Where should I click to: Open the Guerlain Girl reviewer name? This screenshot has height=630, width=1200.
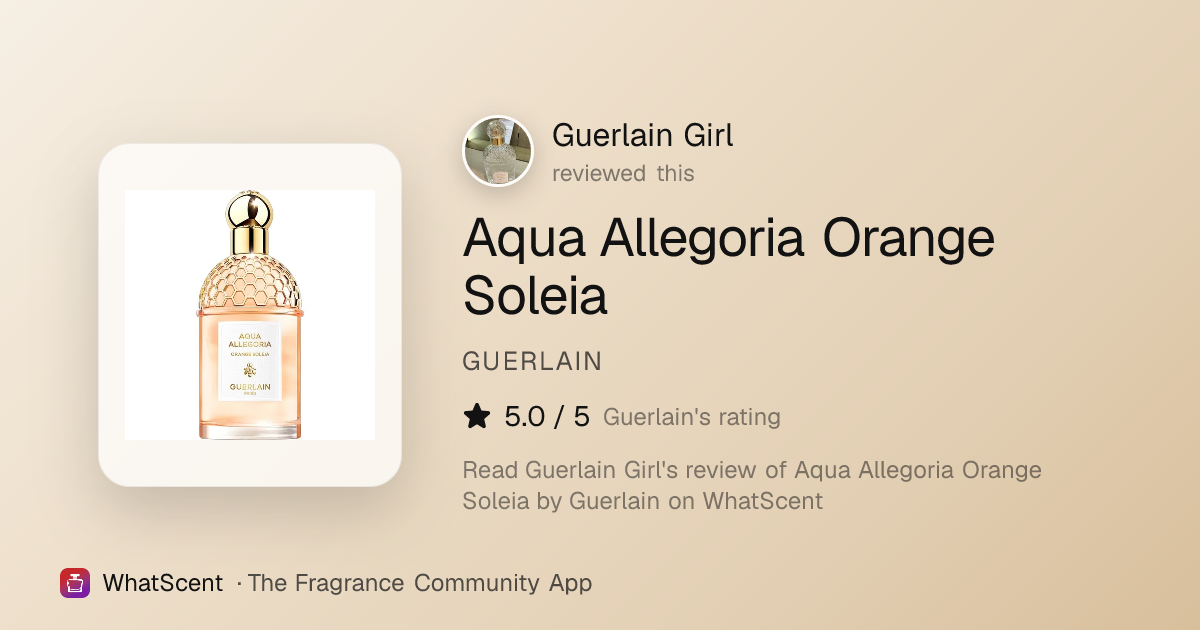click(643, 135)
